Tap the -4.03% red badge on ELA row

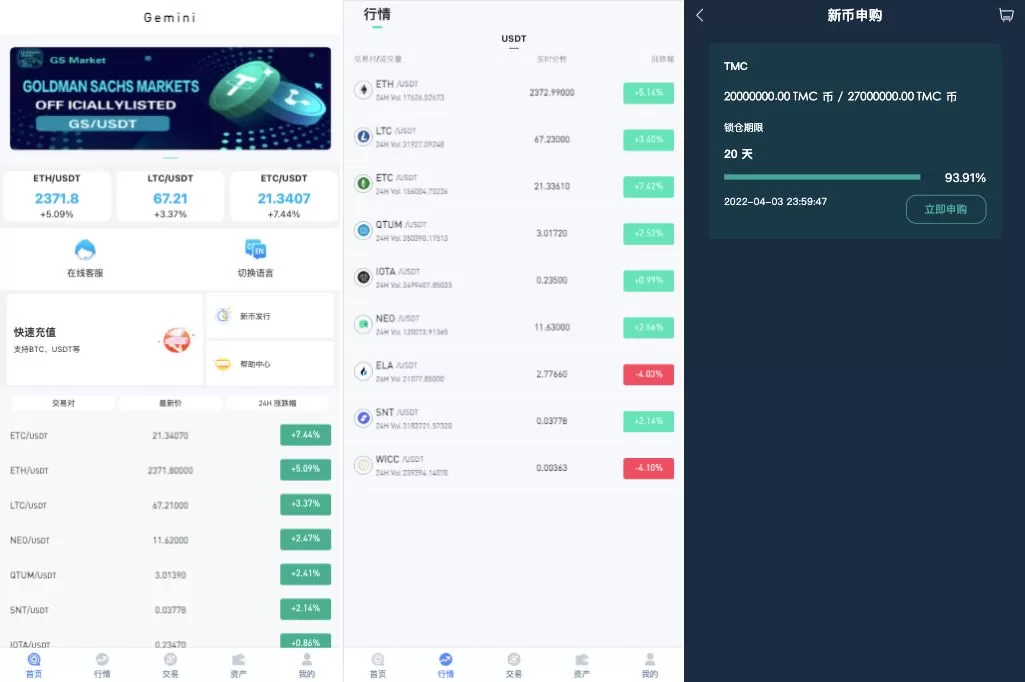click(x=648, y=374)
